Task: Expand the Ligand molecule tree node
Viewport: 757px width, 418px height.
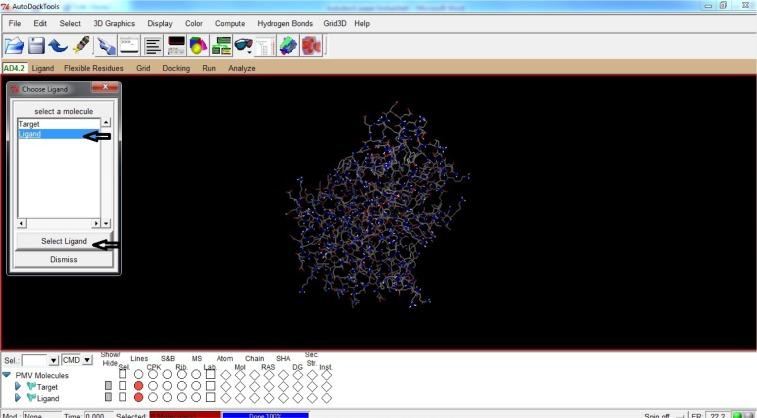Action: [18, 398]
